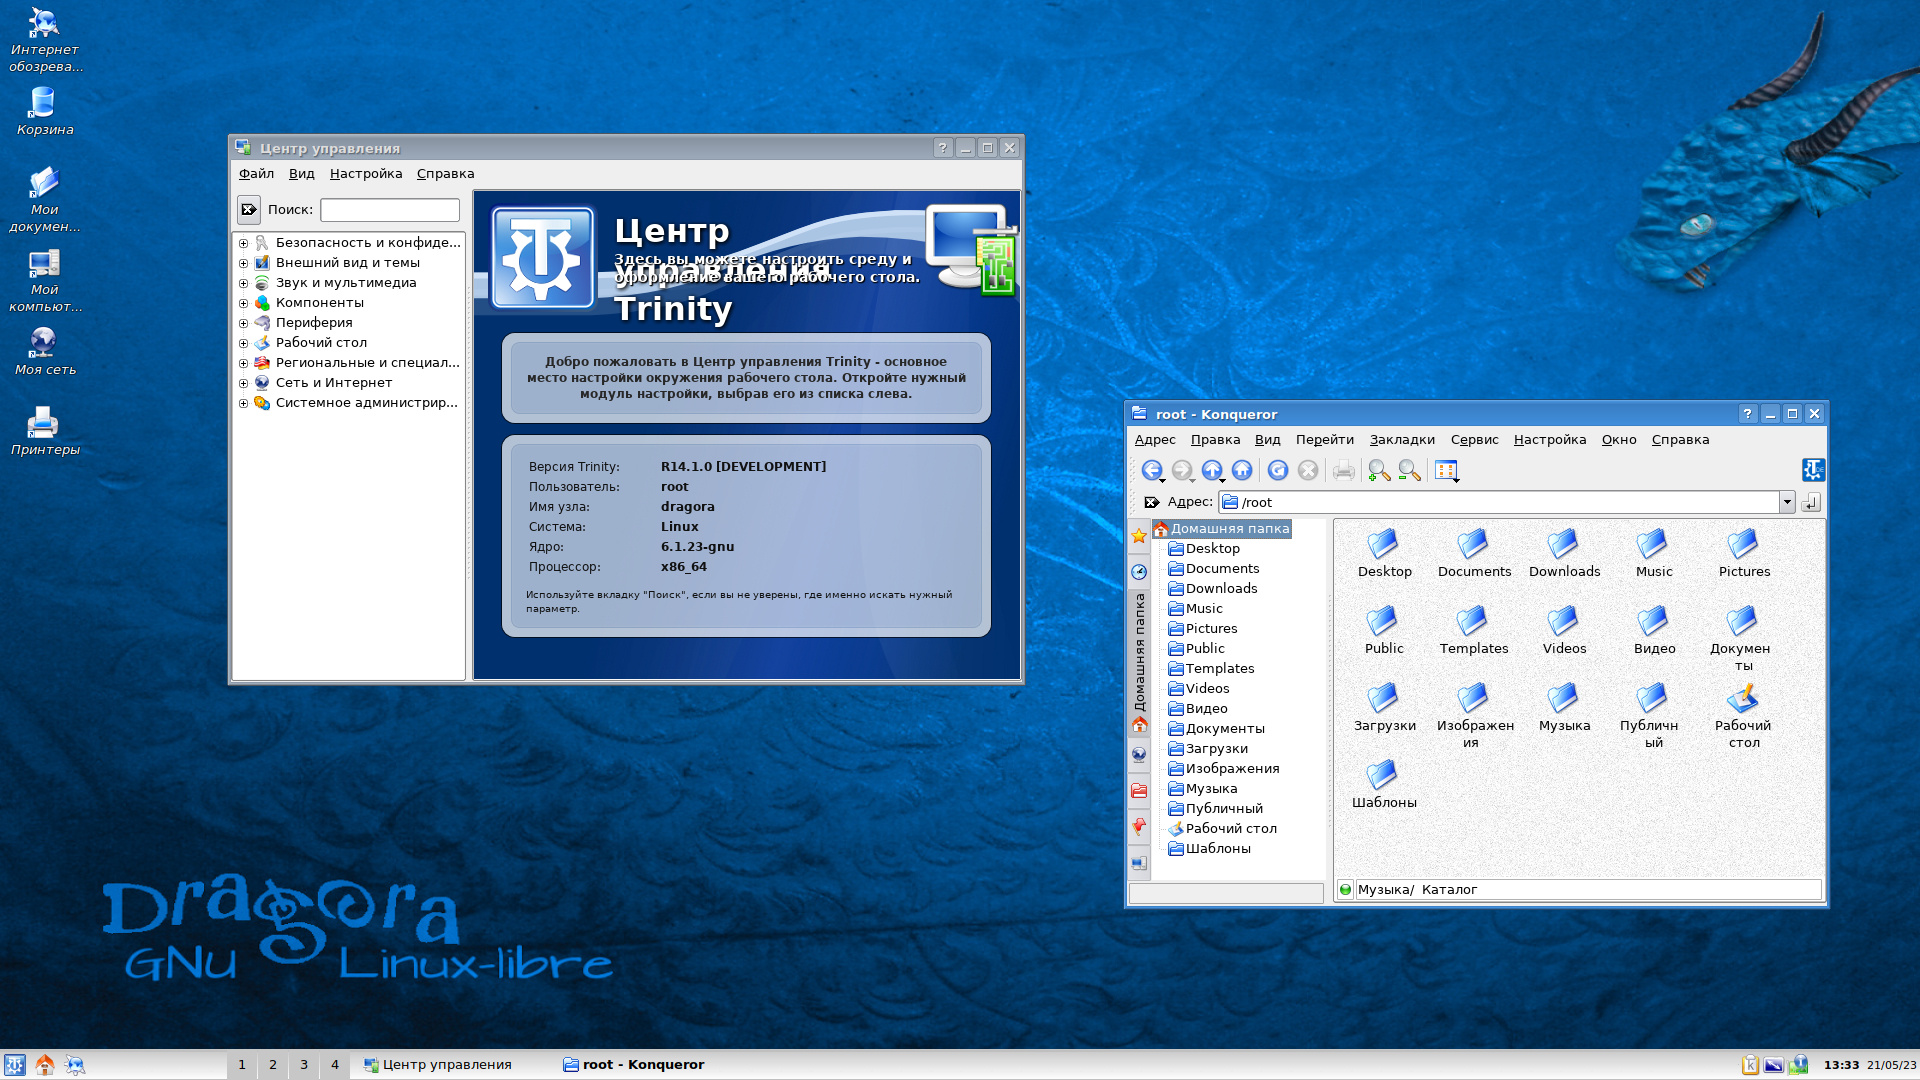Click the Print icon in Konqueror toolbar
This screenshot has height=1080, width=1920.
(x=1344, y=470)
